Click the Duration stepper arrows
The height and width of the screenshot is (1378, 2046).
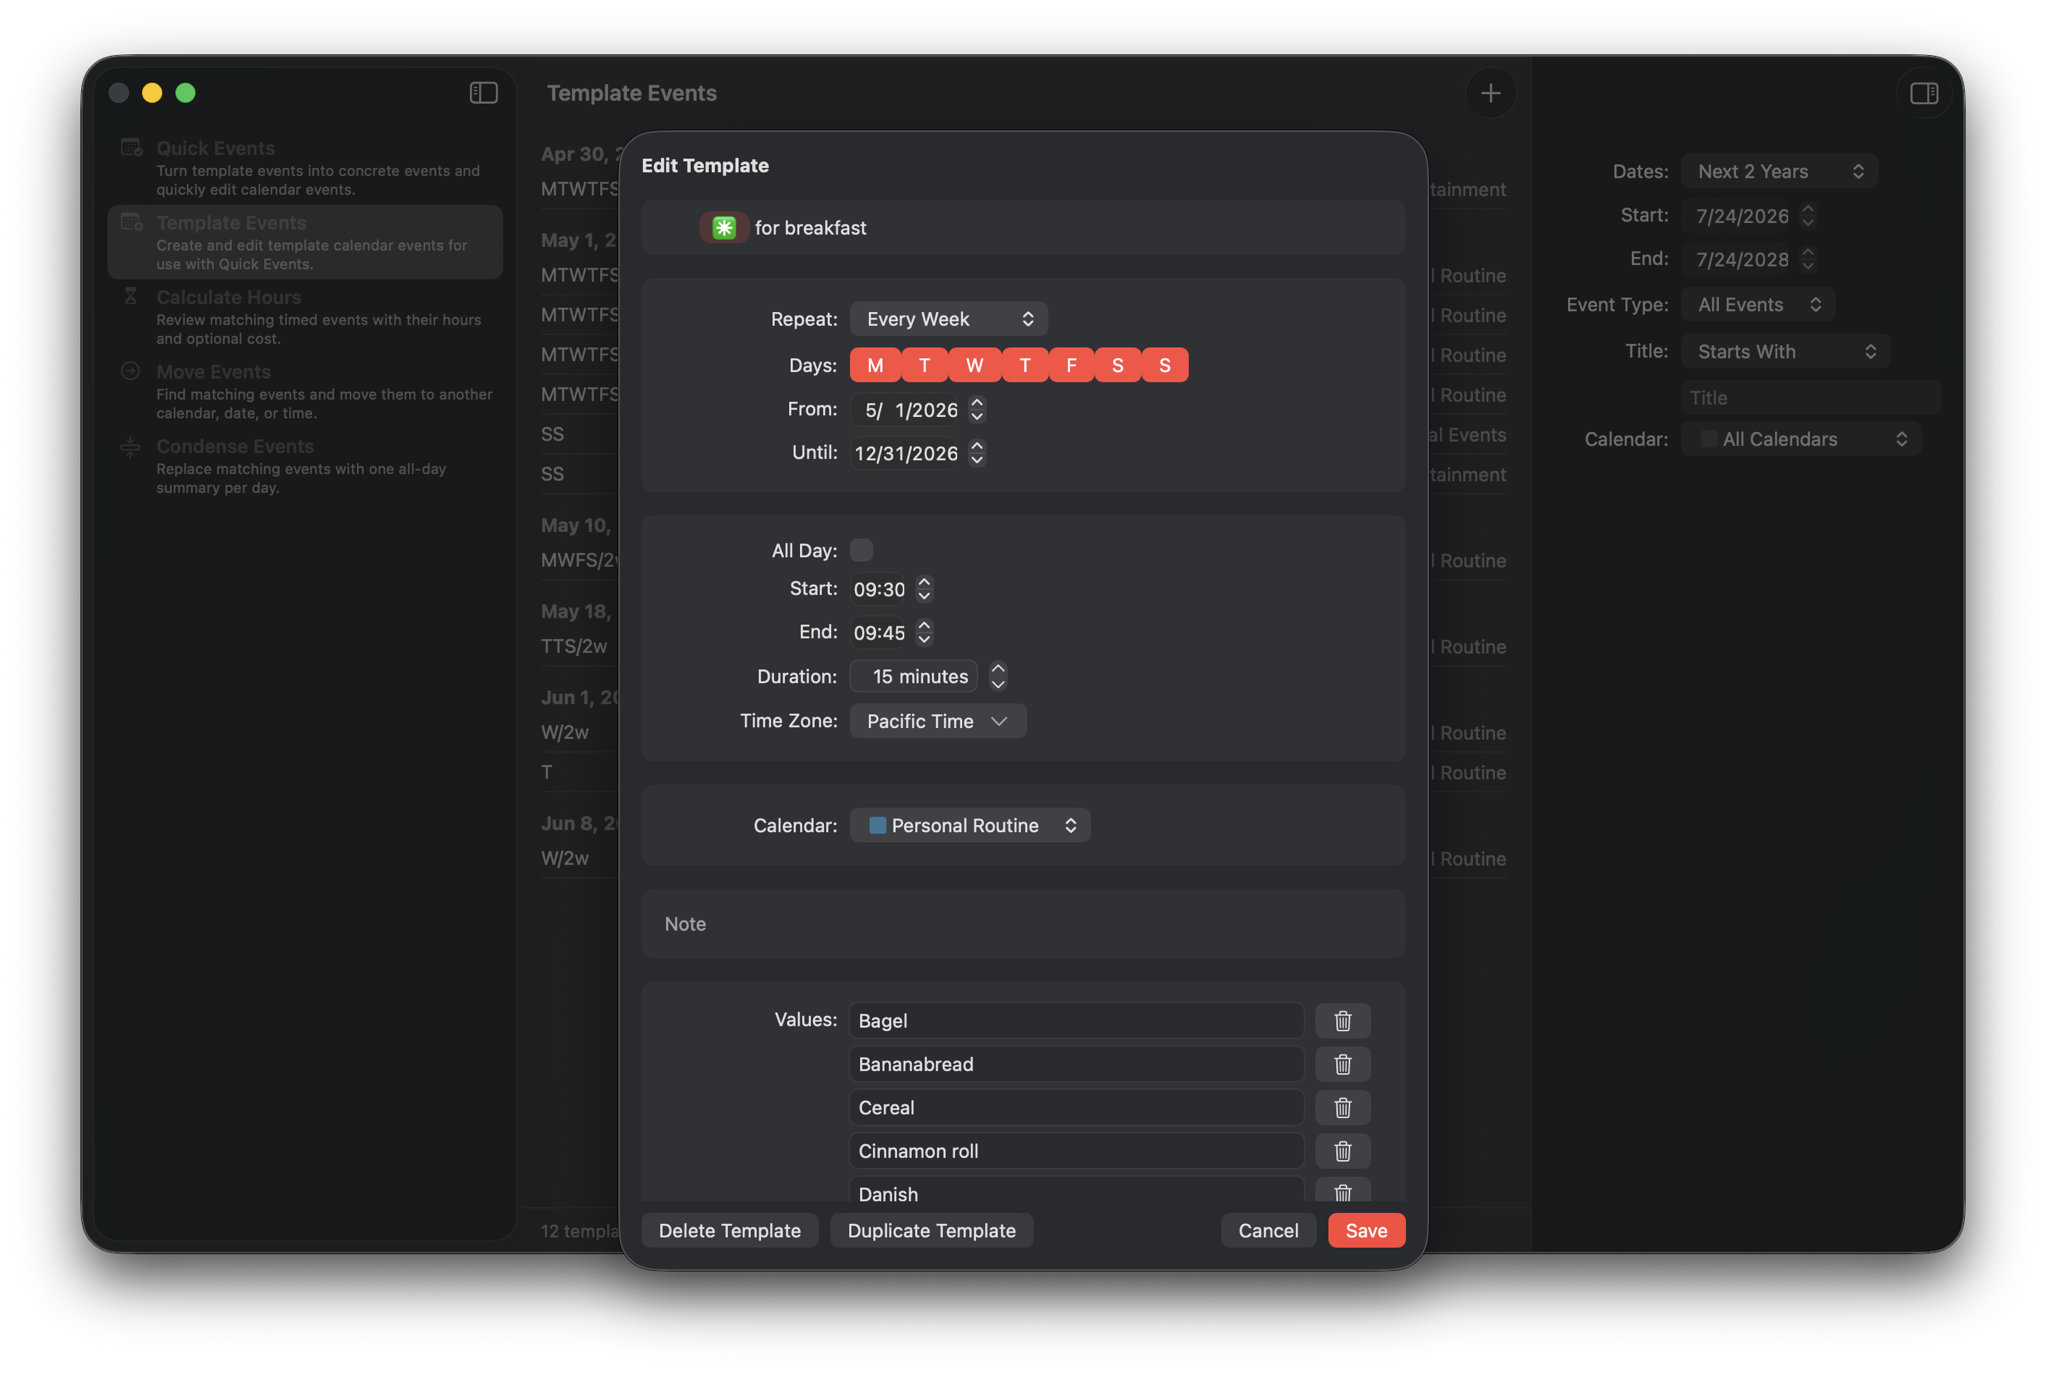point(997,676)
